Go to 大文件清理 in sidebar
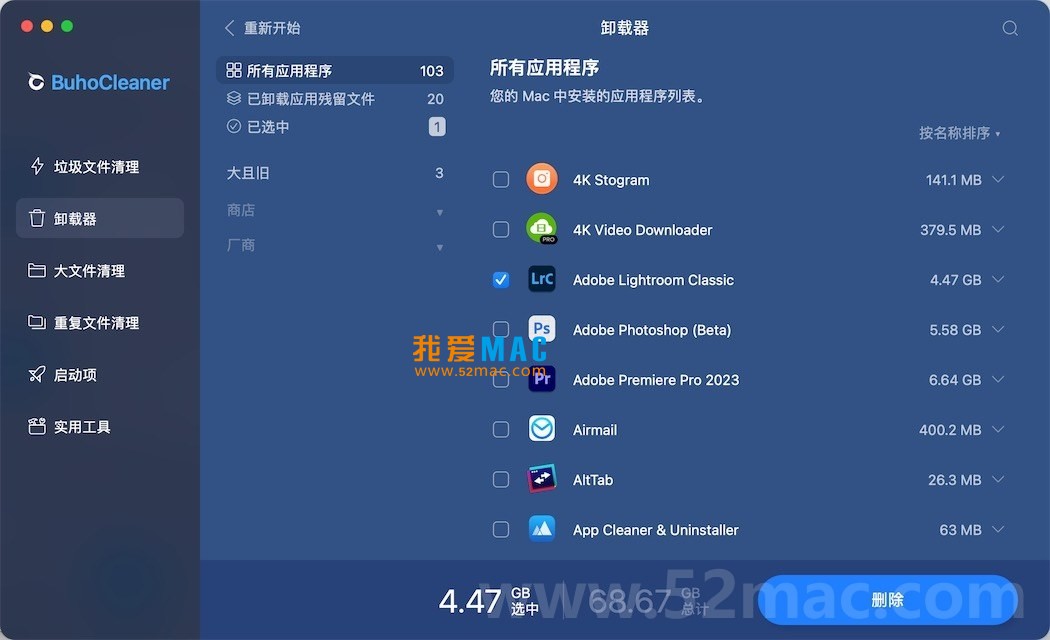The image size is (1050, 640). [x=100, y=270]
